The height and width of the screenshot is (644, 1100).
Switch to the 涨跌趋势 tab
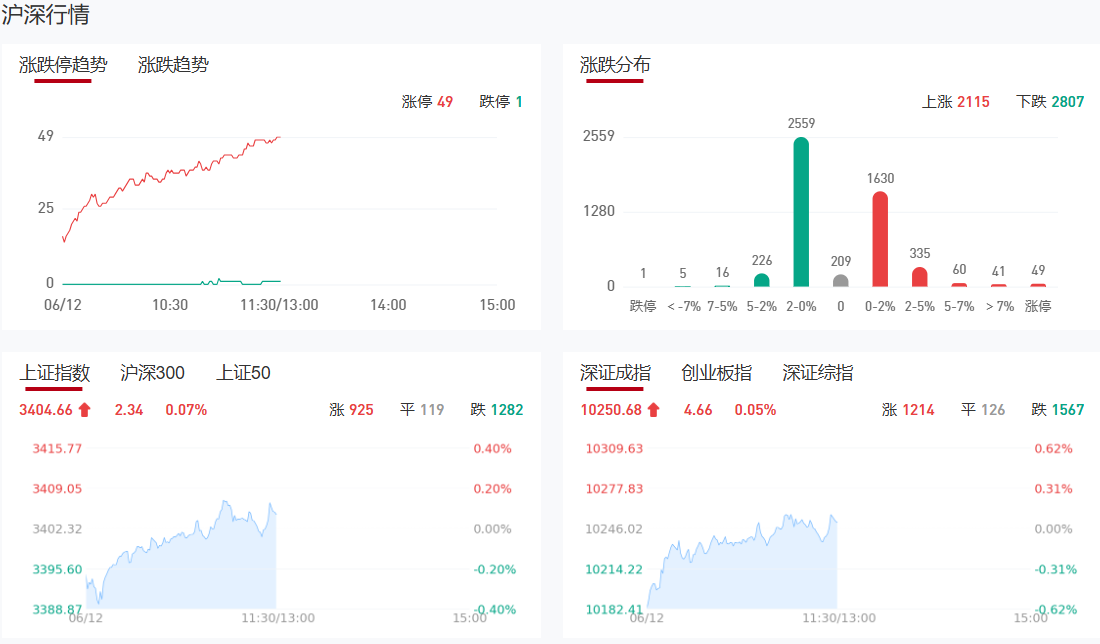click(173, 65)
